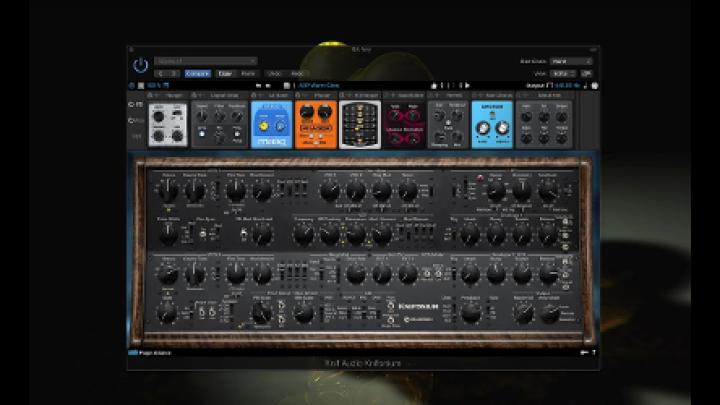Select the graphic equalizer module
The height and width of the screenshot is (405, 720).
[x=360, y=124]
